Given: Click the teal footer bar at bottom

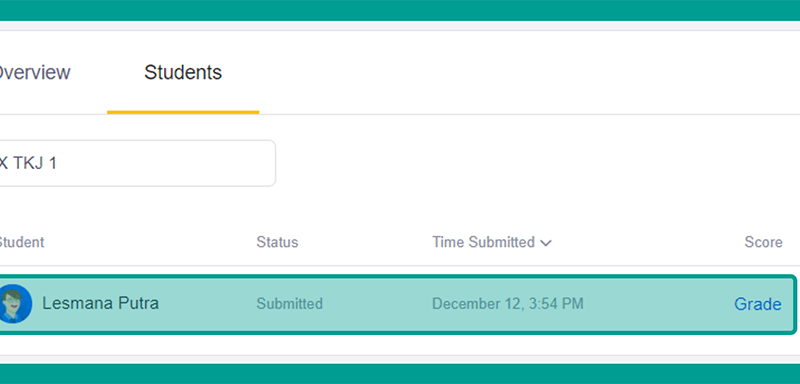Looking at the screenshot, I should pyautogui.click(x=400, y=374).
